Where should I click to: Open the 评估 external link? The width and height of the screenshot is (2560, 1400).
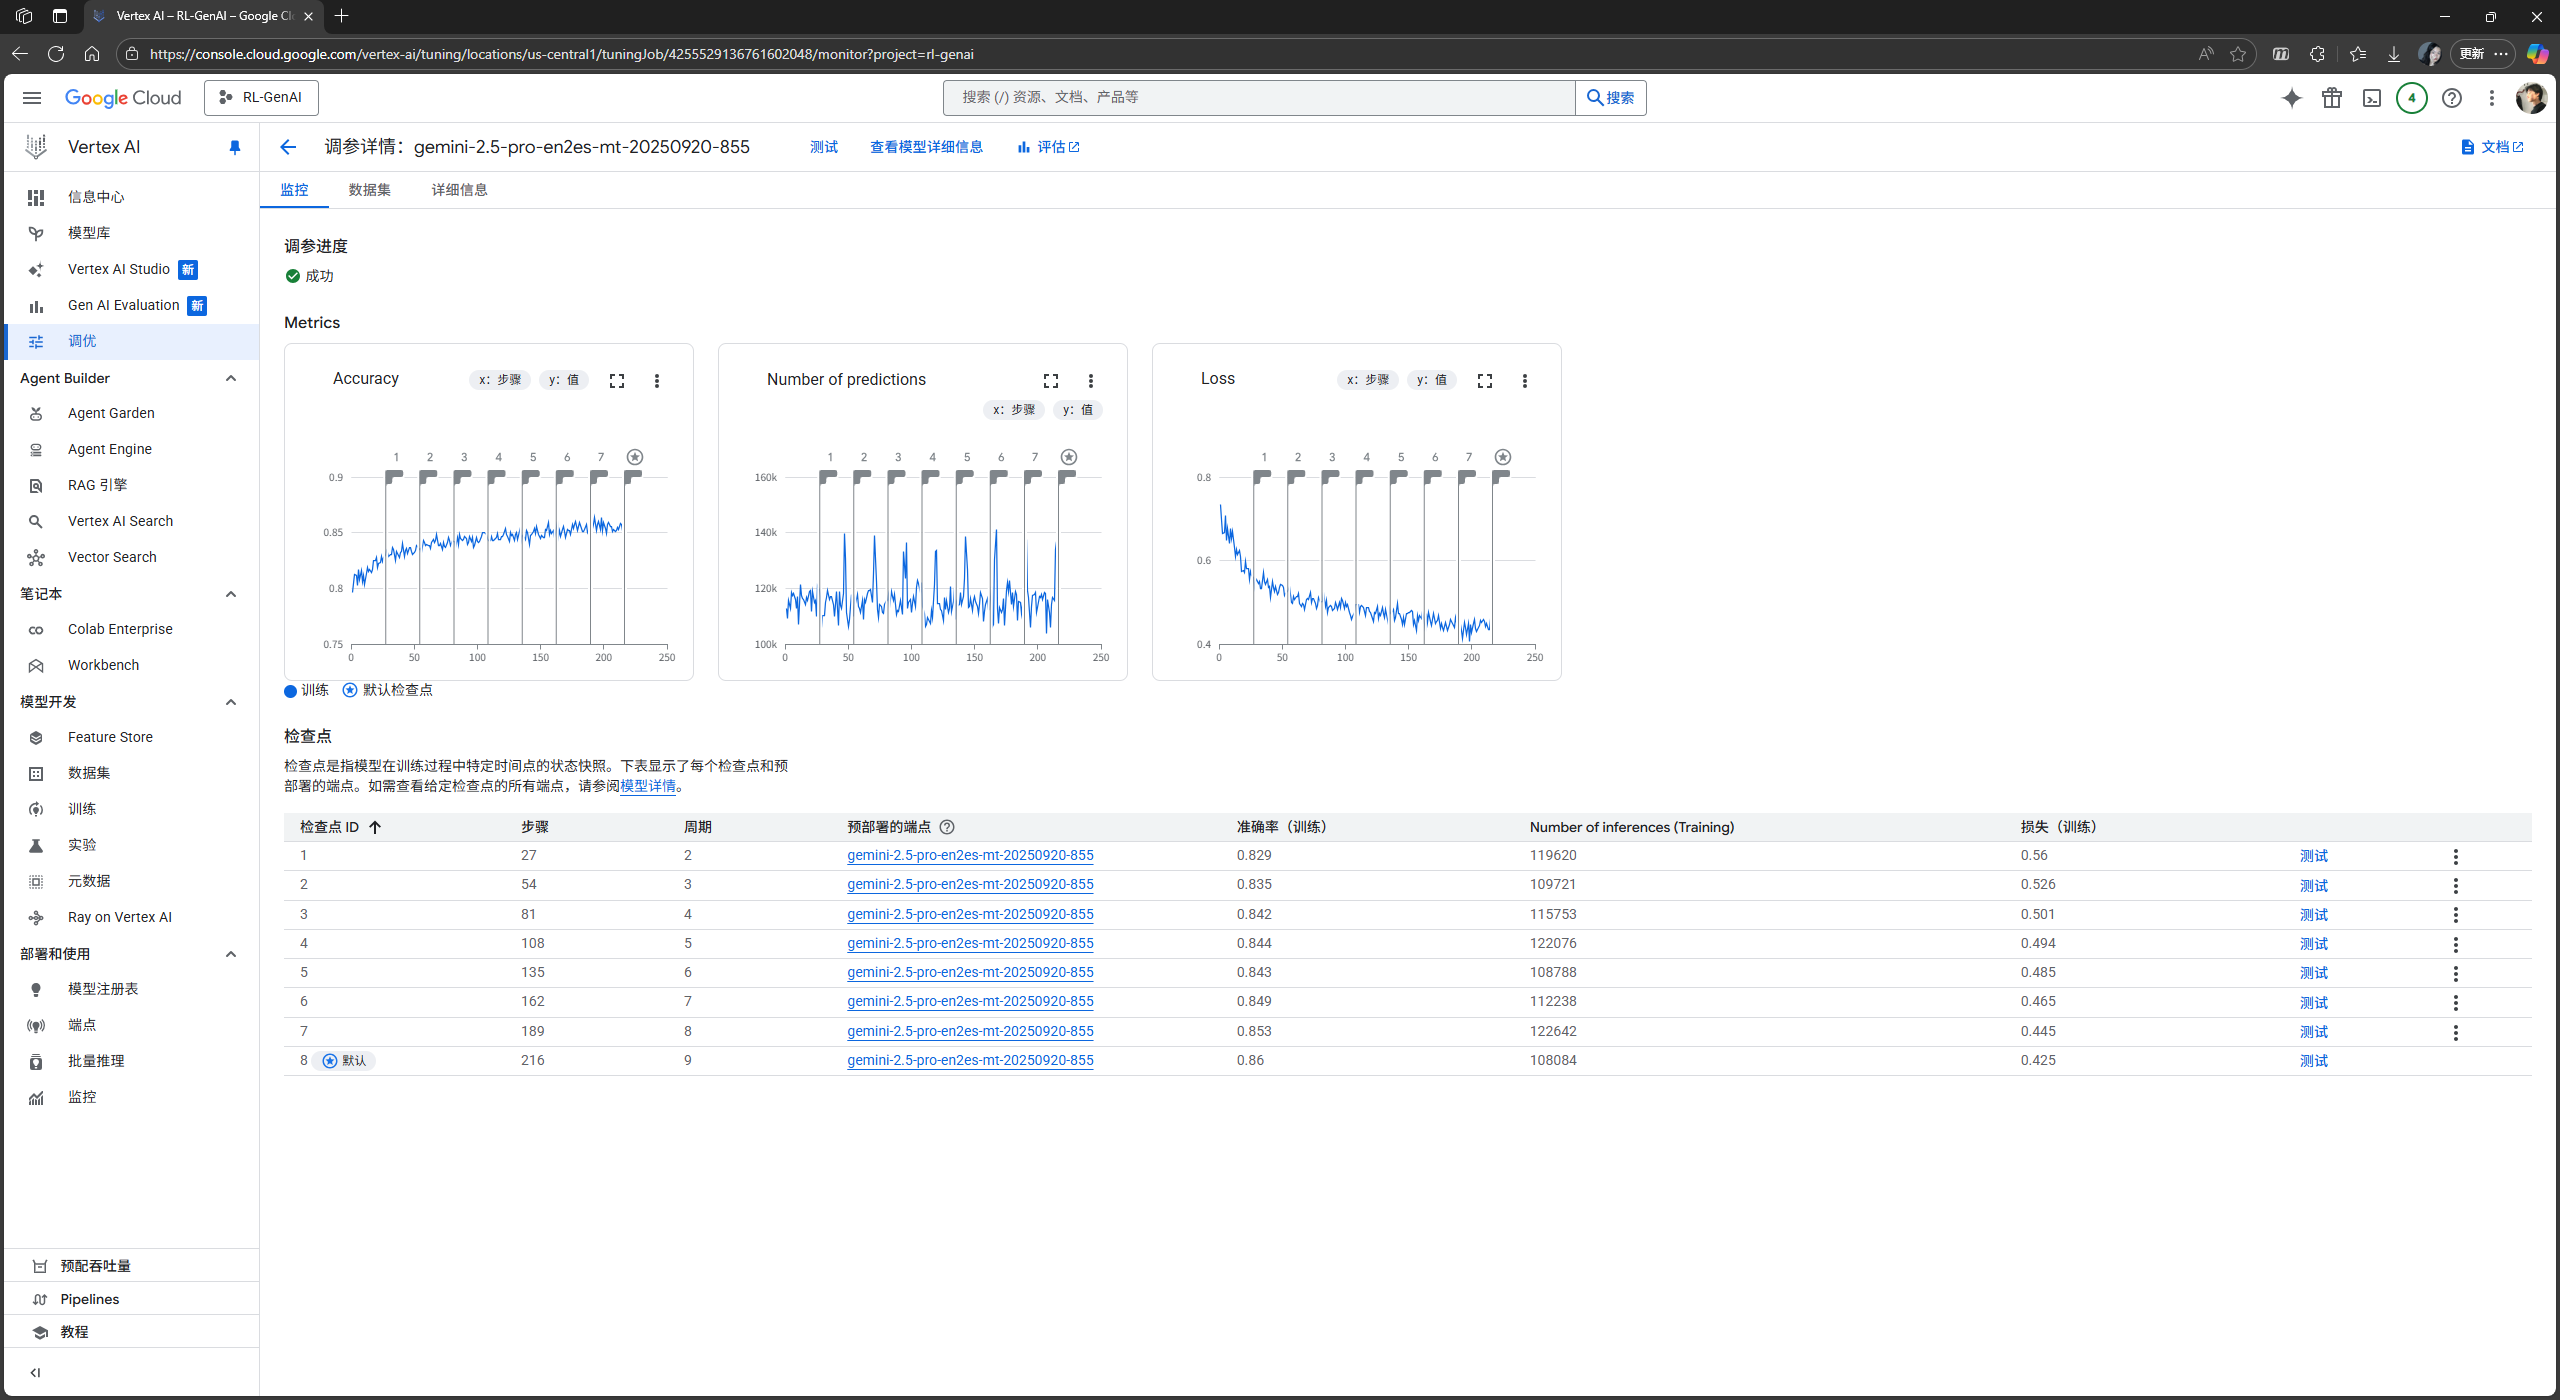(1048, 148)
